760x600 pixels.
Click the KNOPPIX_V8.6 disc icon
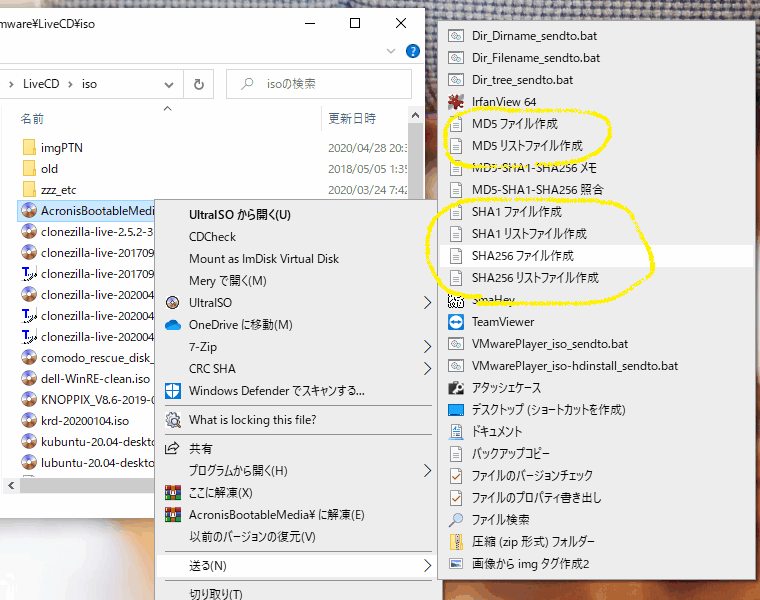[x=29, y=400]
